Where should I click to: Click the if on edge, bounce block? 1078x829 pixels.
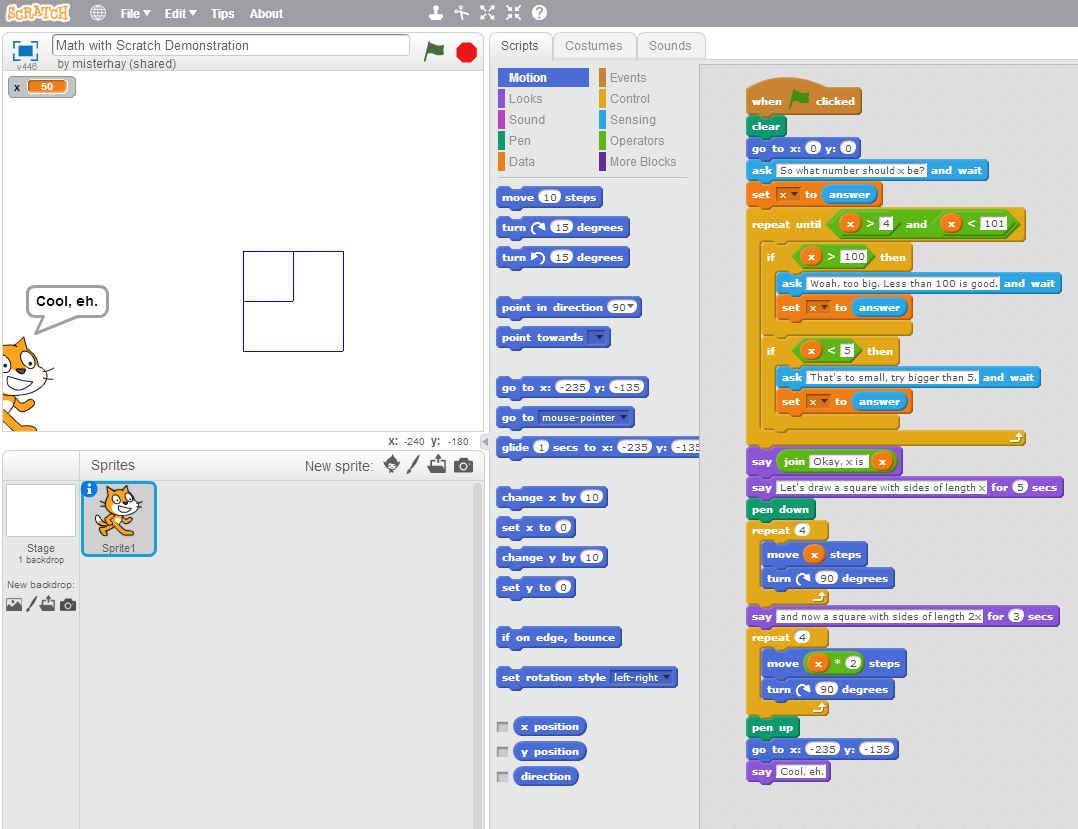click(558, 637)
